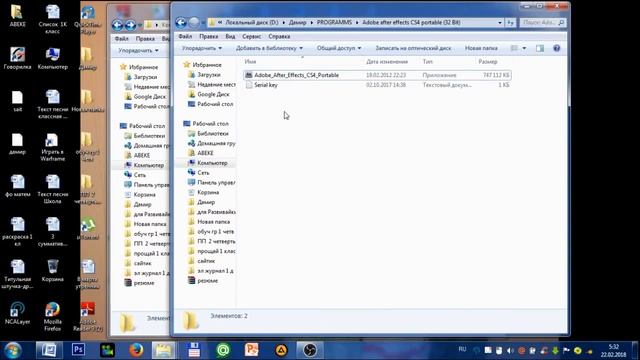This screenshot has width=640, height=360.
Task: Create a Новая папка in toolbar
Action: click(x=481, y=48)
